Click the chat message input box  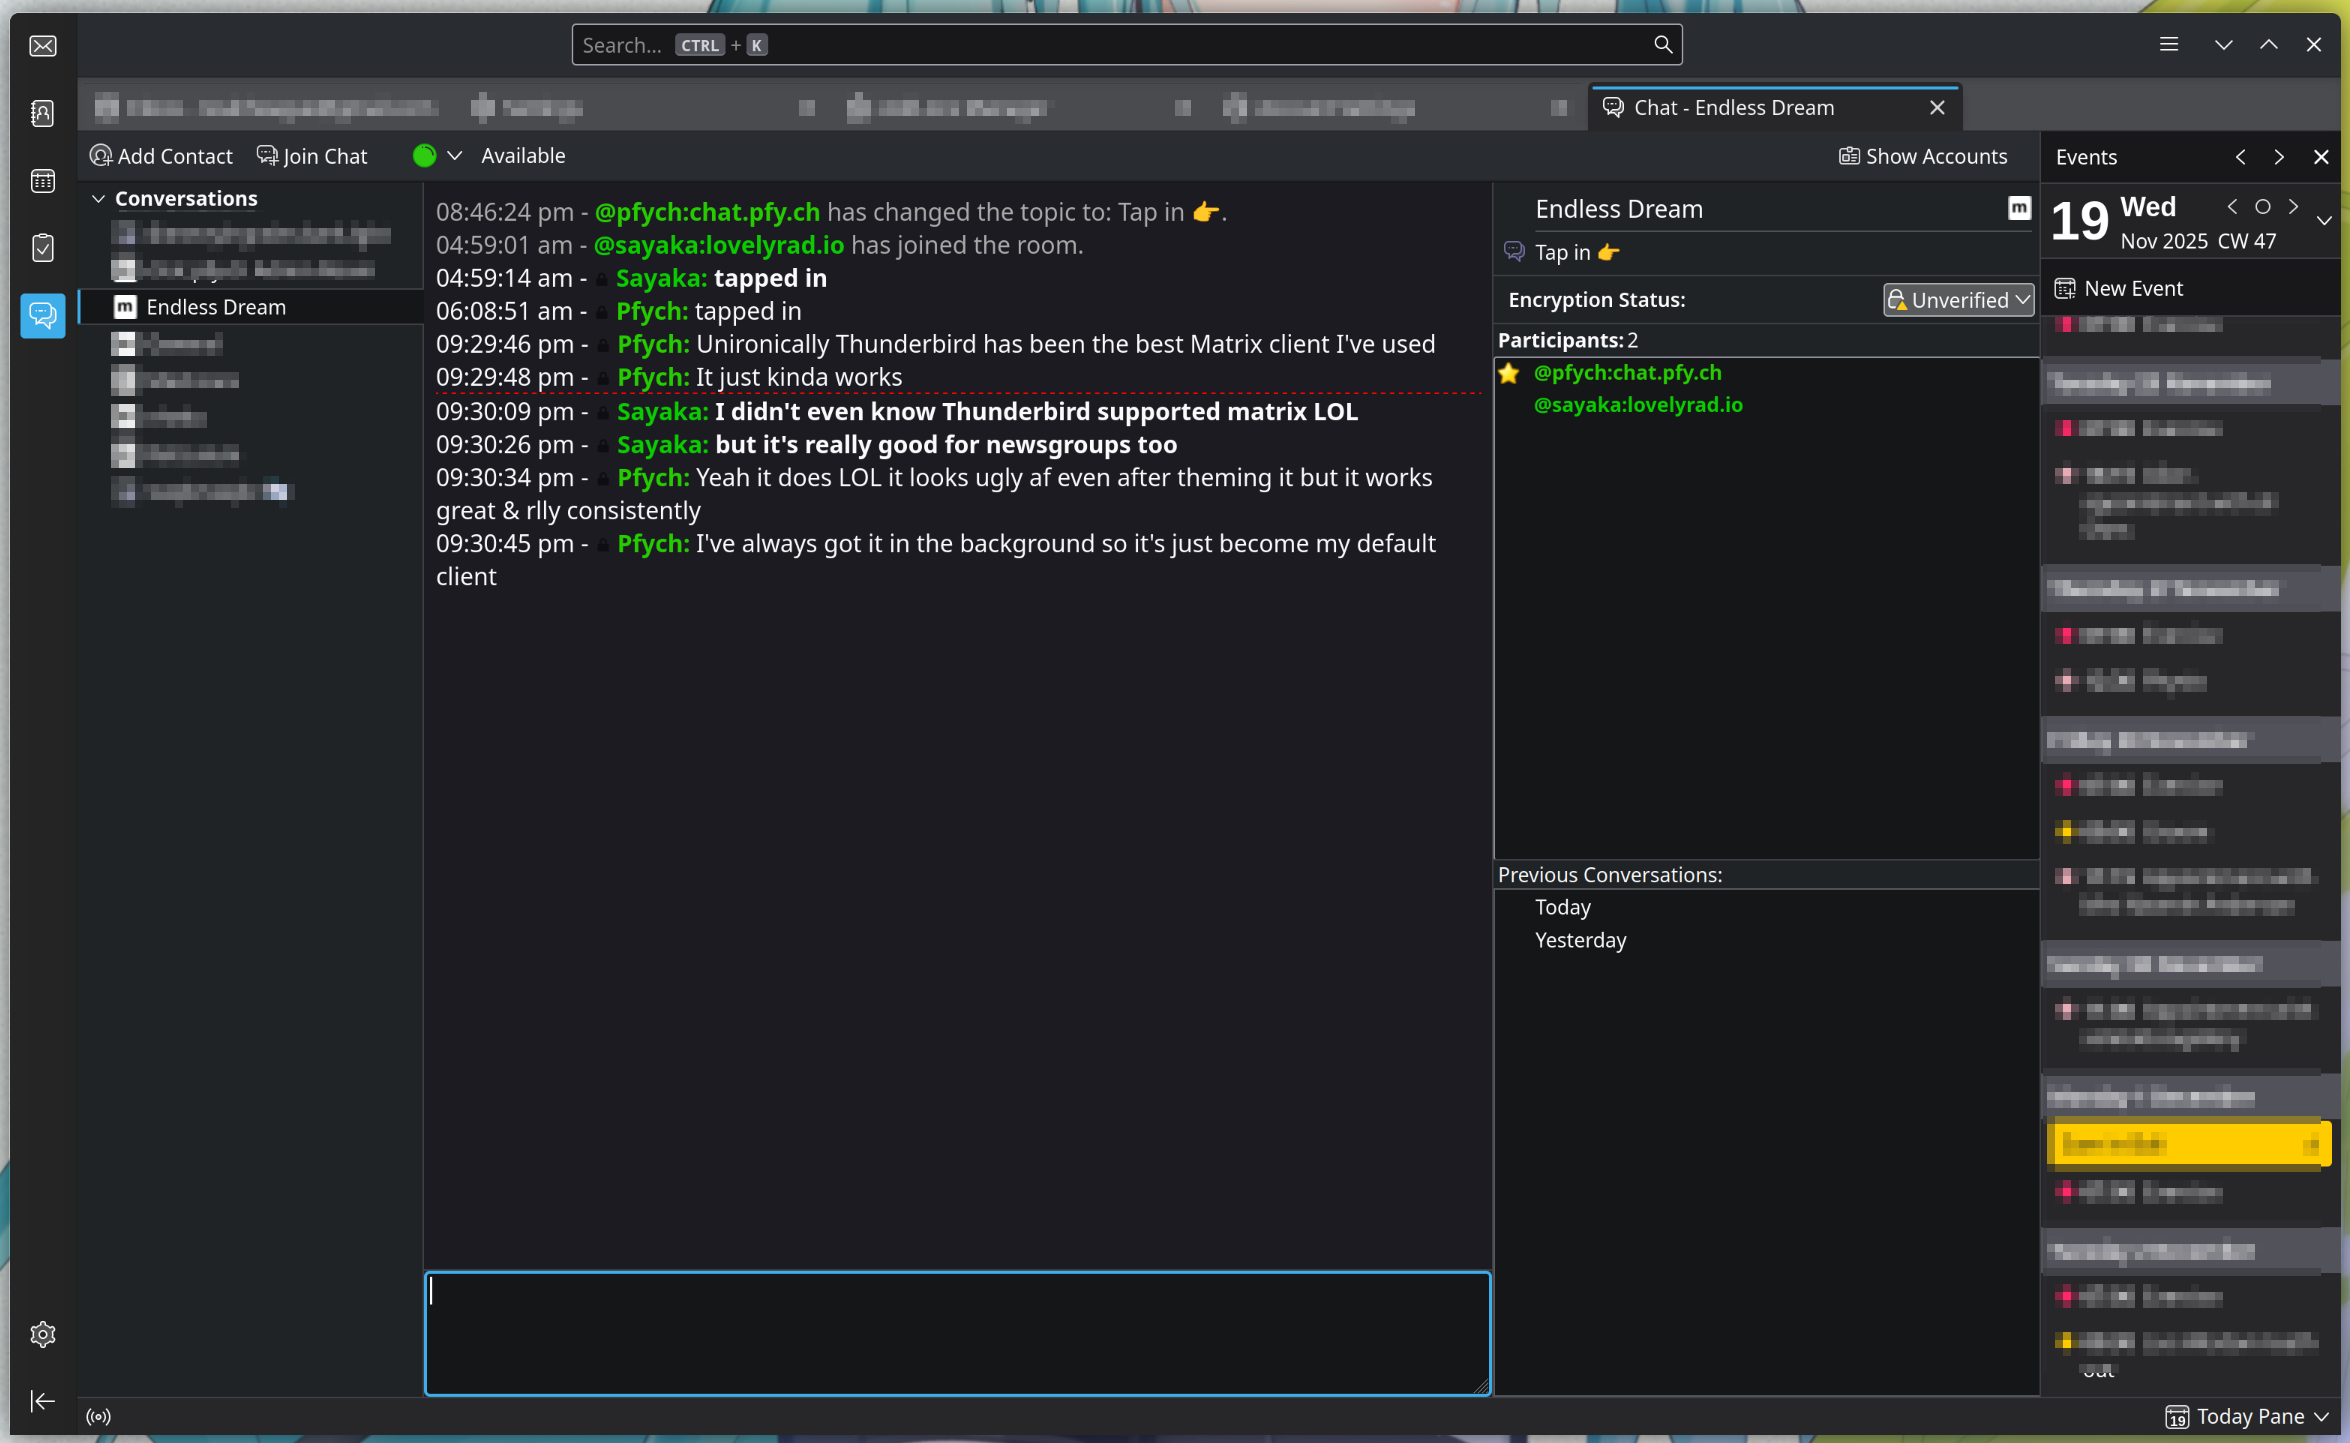click(x=956, y=1332)
